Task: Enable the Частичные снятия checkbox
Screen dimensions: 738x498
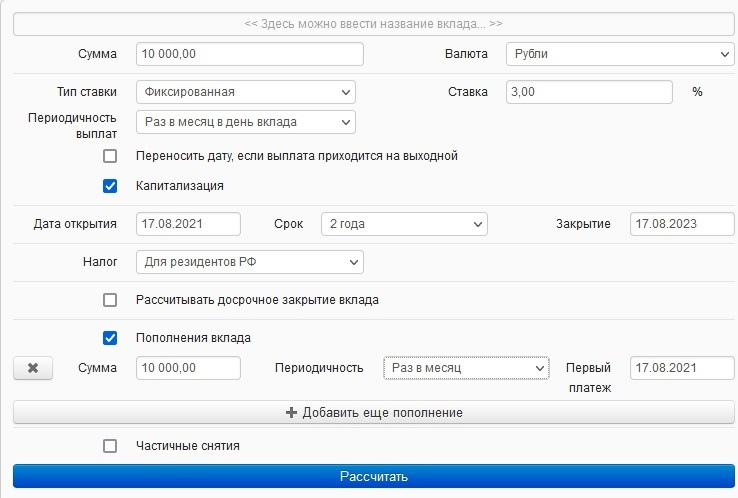Action: click(110, 446)
